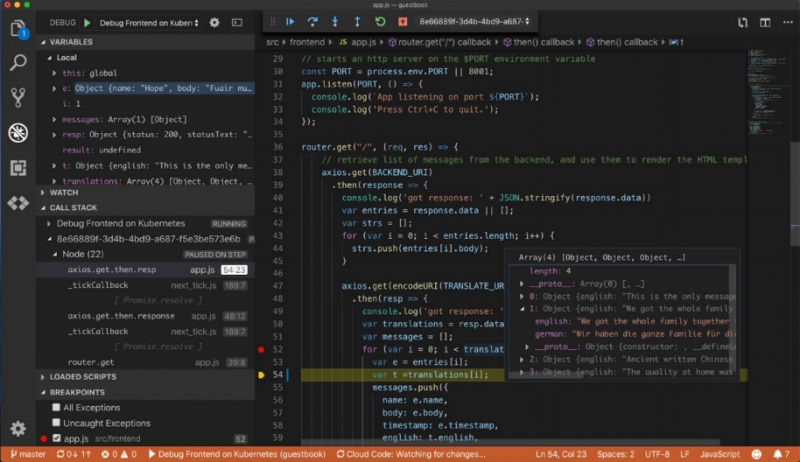Click Ln 54, Col 23 in status bar
Screen dimensions: 800x462
pos(560,454)
